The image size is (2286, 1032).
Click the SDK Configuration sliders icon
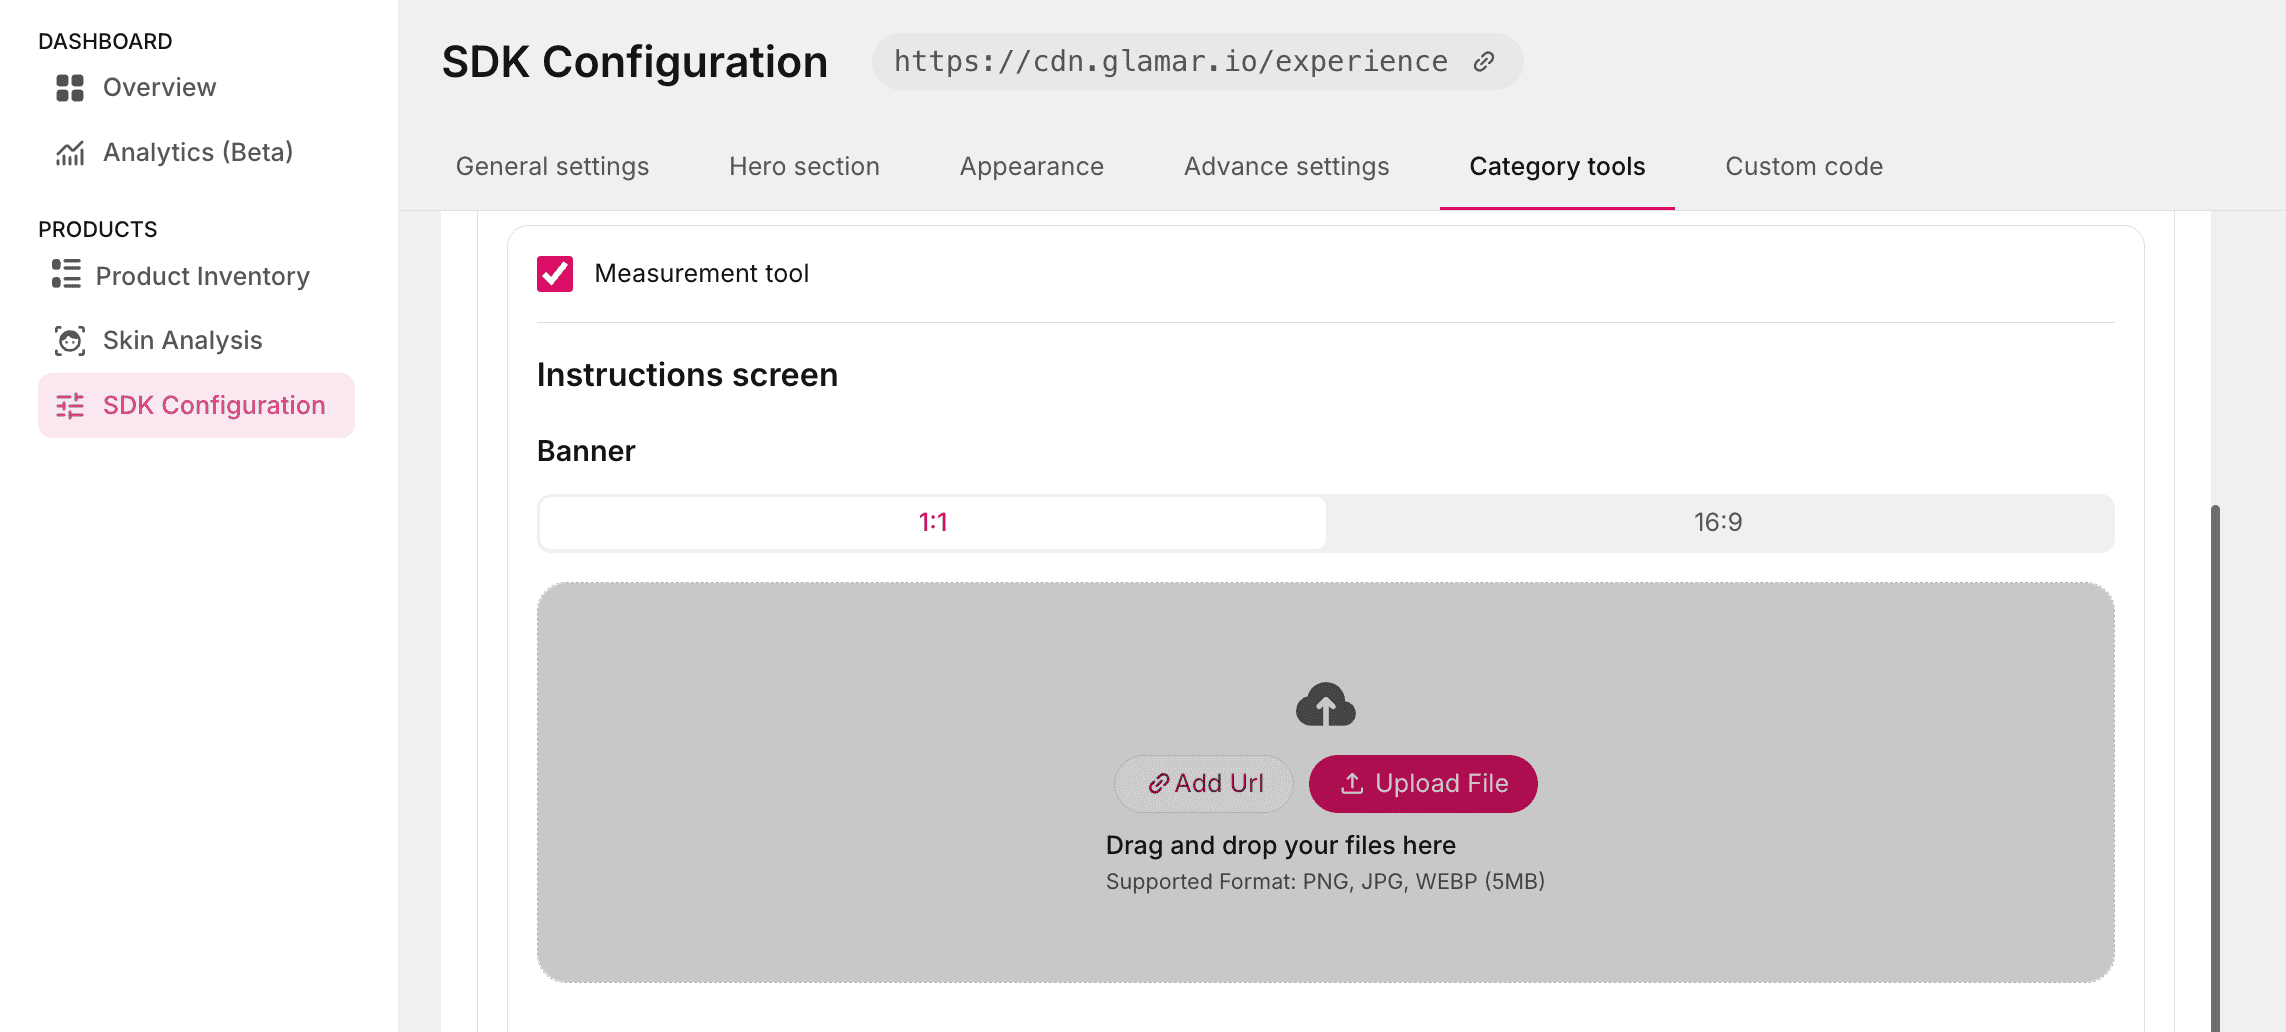click(x=70, y=406)
